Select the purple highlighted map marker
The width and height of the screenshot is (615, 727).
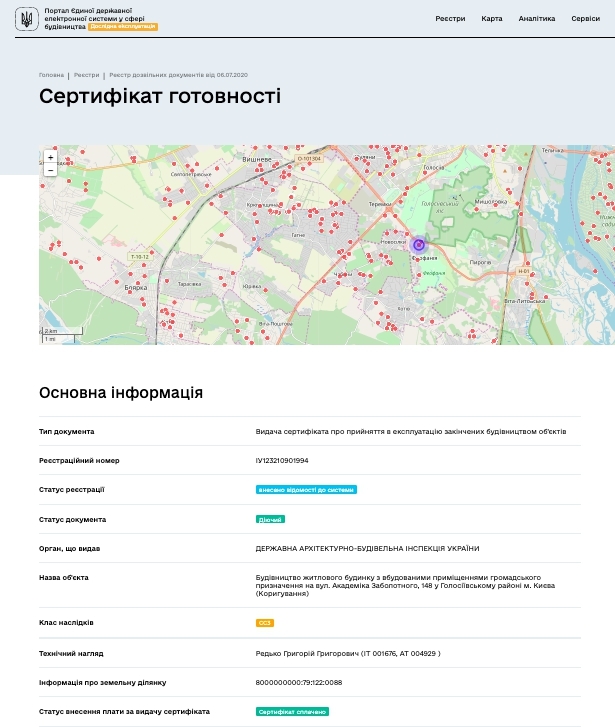click(x=418, y=244)
